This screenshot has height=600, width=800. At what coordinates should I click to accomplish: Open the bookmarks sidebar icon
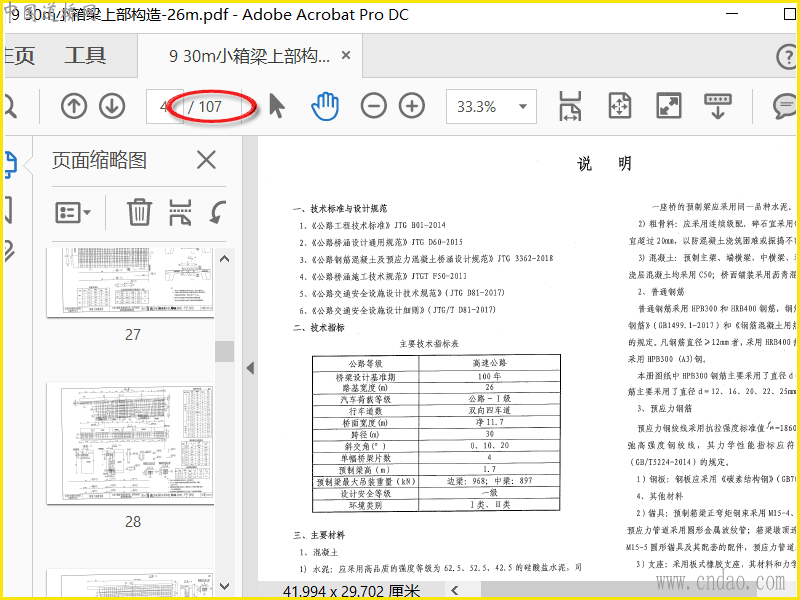(8, 209)
